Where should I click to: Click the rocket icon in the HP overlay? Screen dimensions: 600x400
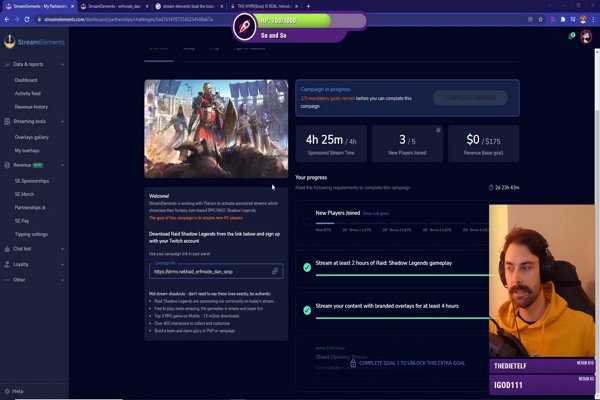(244, 27)
